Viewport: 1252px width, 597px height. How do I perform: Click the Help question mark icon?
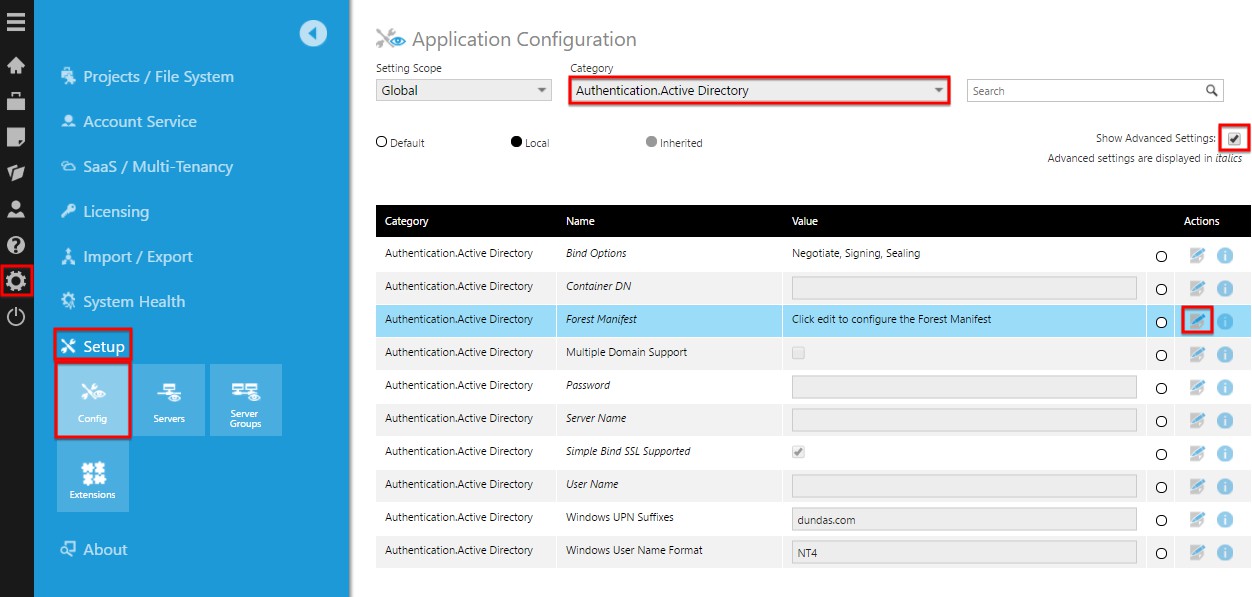coord(16,245)
